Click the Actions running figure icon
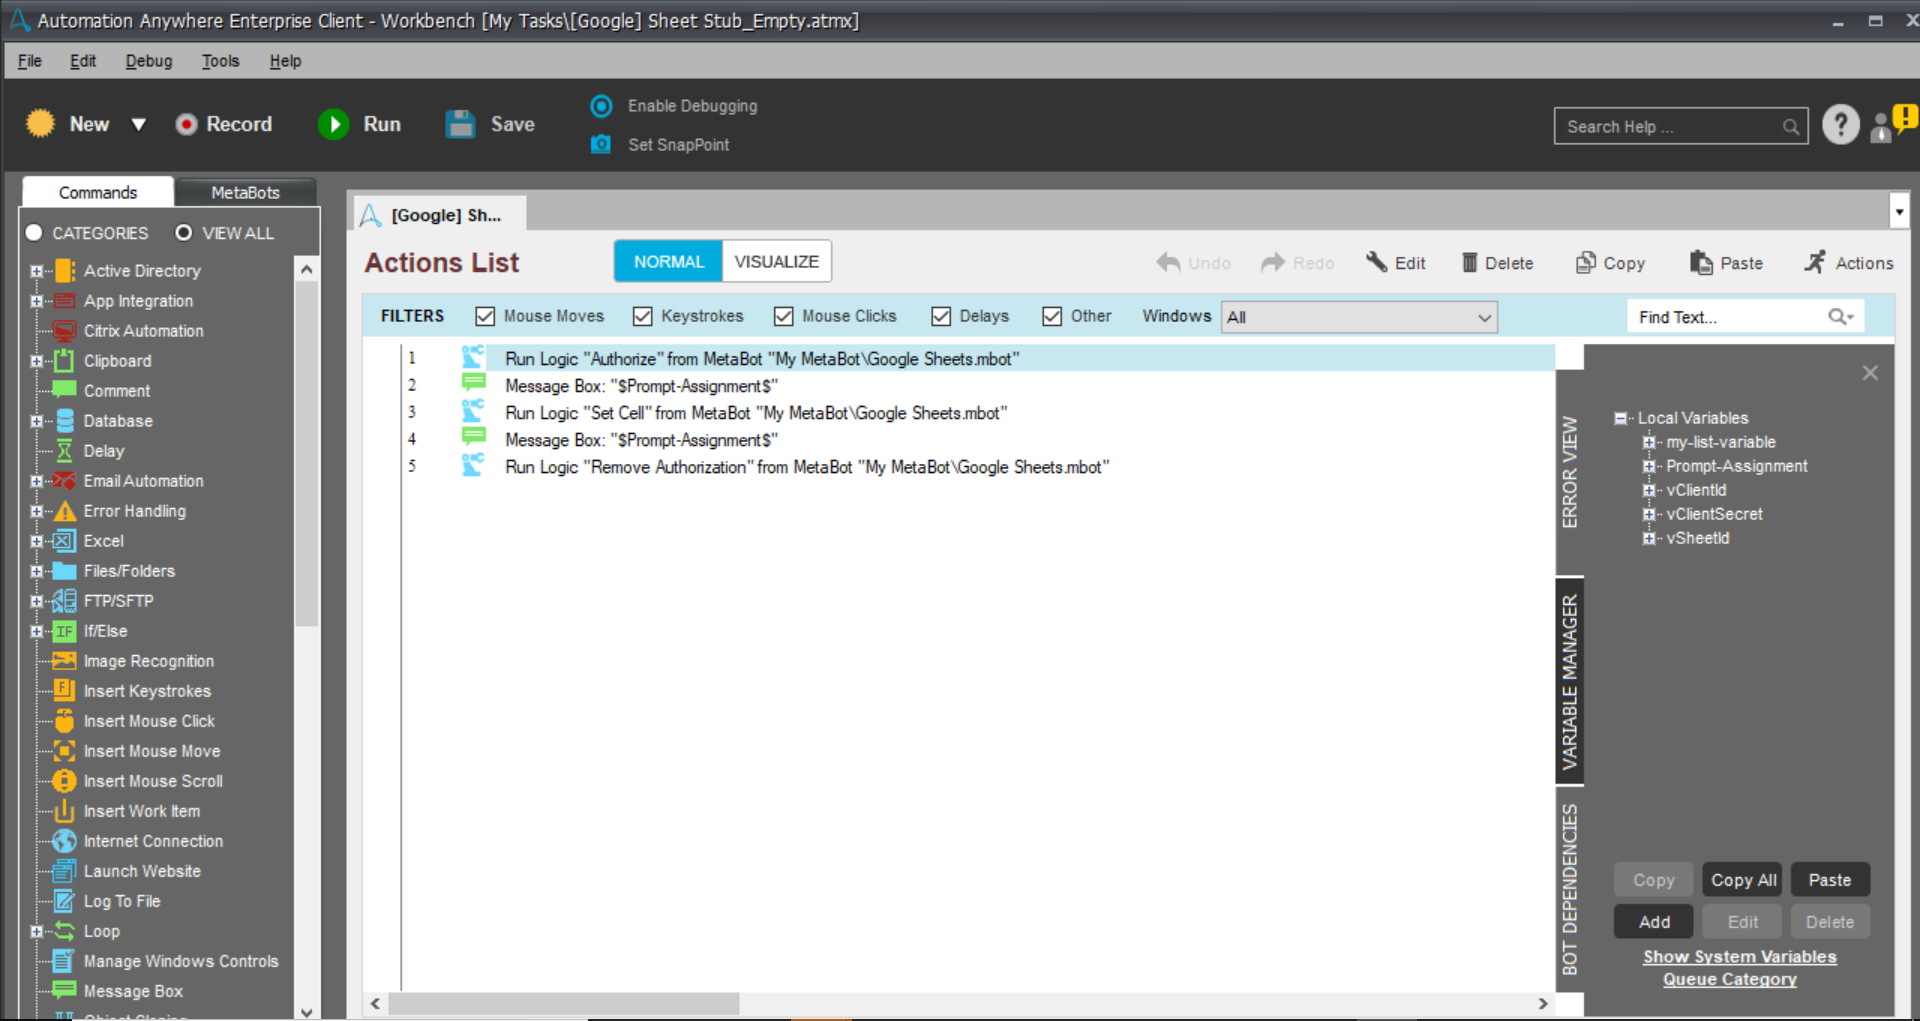Screen dimensions: 1920x1021 point(1815,262)
